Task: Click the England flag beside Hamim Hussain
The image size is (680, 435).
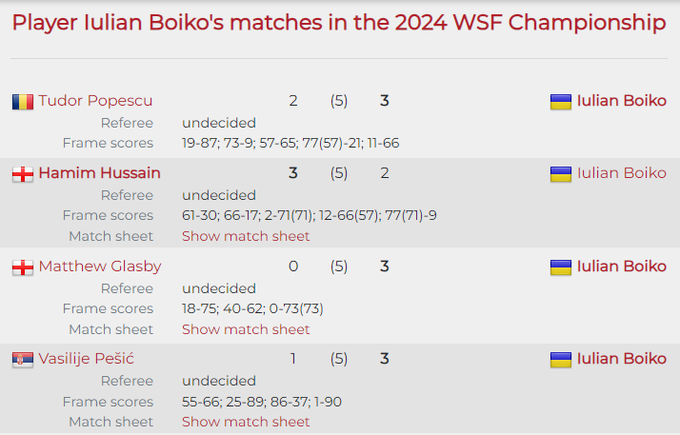Action: [x=22, y=174]
